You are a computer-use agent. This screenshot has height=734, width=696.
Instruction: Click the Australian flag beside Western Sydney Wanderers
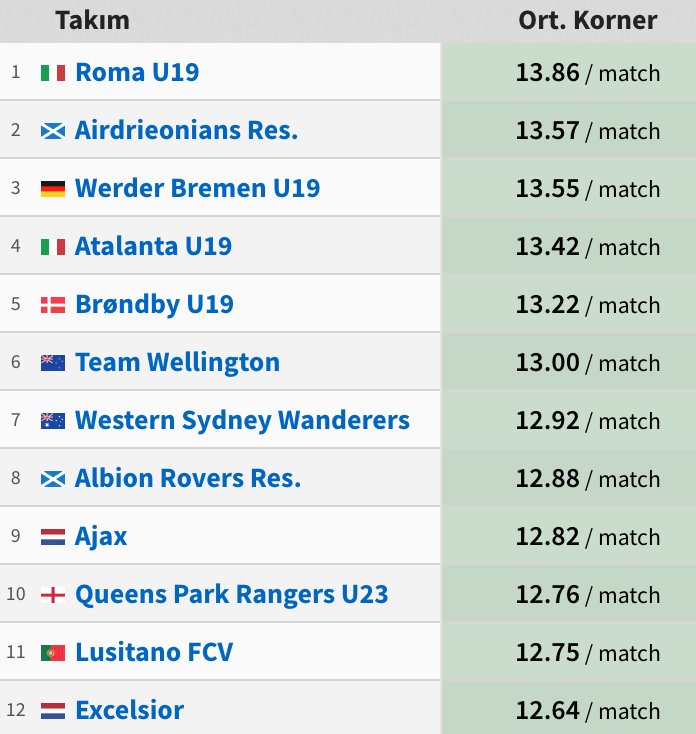point(53,421)
